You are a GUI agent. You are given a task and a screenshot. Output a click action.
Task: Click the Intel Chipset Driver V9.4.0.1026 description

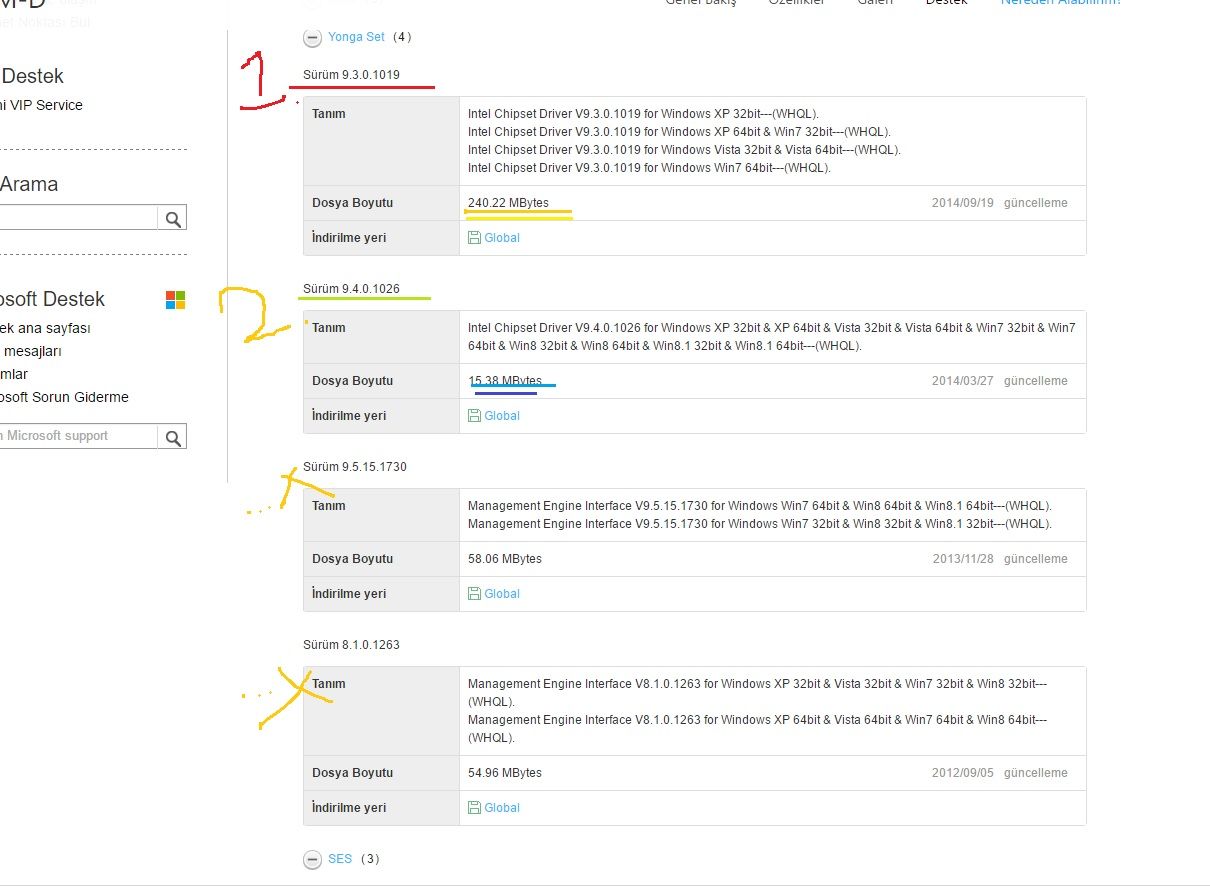click(772, 337)
